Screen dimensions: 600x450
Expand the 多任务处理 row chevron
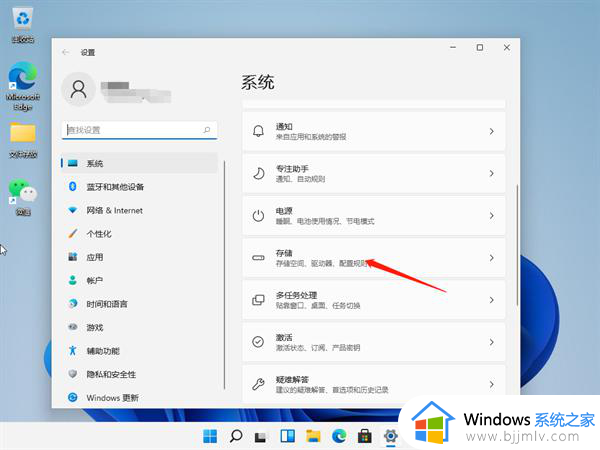pyautogui.click(x=492, y=300)
